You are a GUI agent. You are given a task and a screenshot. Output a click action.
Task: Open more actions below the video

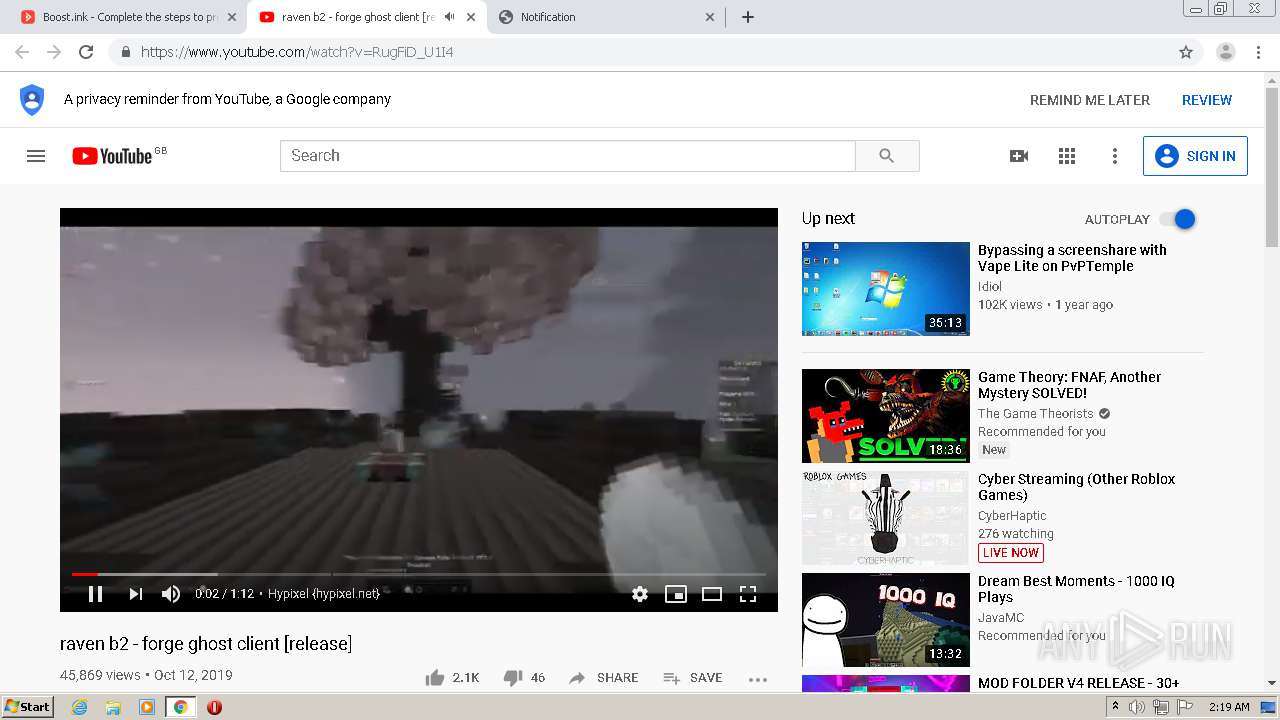758,679
